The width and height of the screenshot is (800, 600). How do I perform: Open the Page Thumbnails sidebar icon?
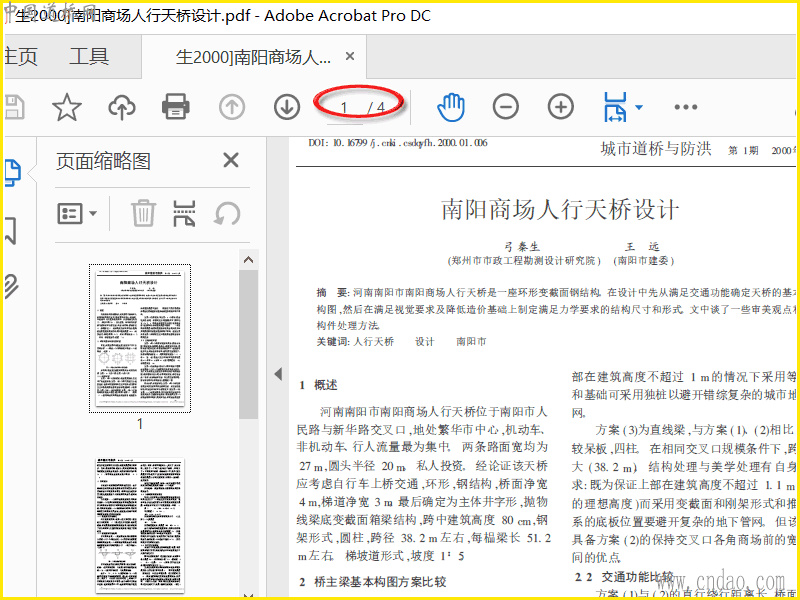click(12, 173)
